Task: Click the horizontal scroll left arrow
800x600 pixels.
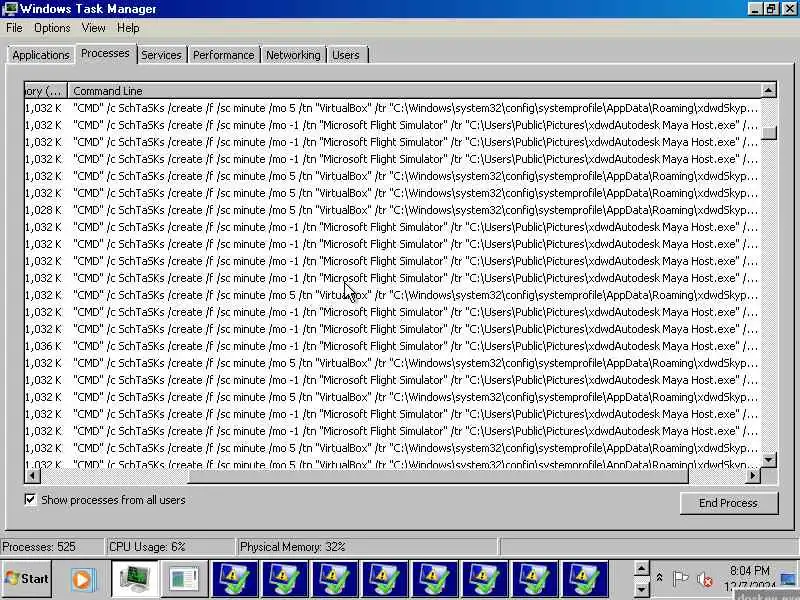Action: click(x=32, y=476)
